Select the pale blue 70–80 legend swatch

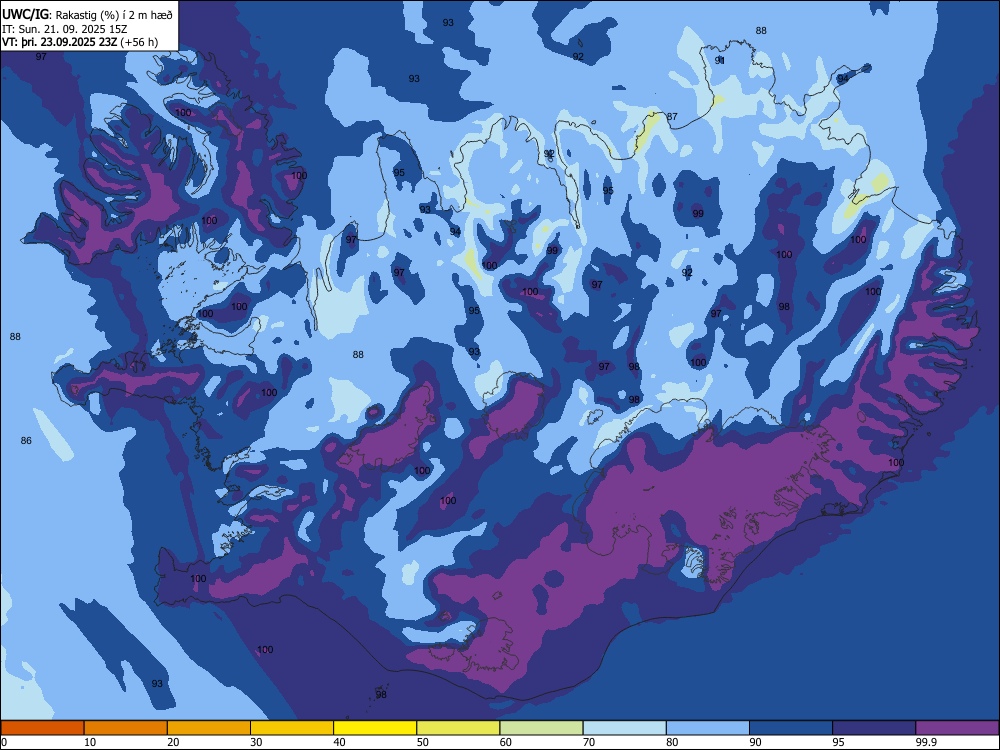pyautogui.click(x=624, y=728)
